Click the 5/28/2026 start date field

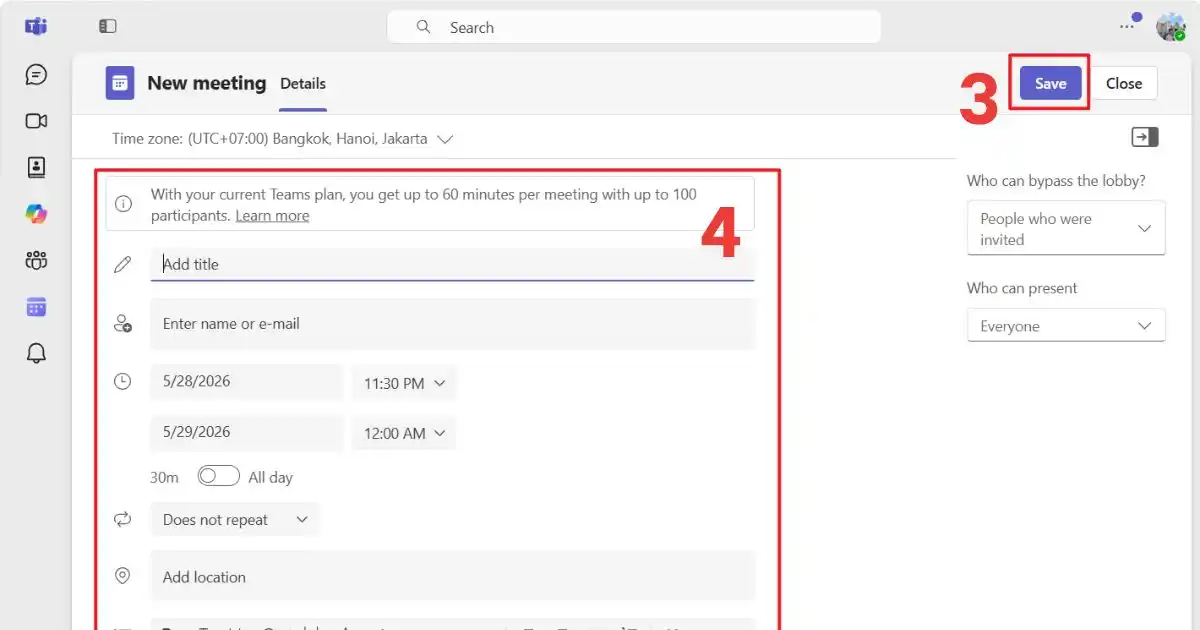coord(246,381)
